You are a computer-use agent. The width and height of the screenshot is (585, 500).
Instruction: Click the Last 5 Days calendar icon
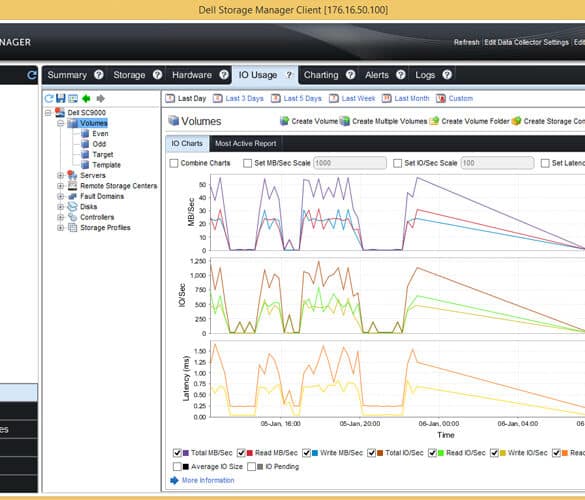tap(276, 99)
